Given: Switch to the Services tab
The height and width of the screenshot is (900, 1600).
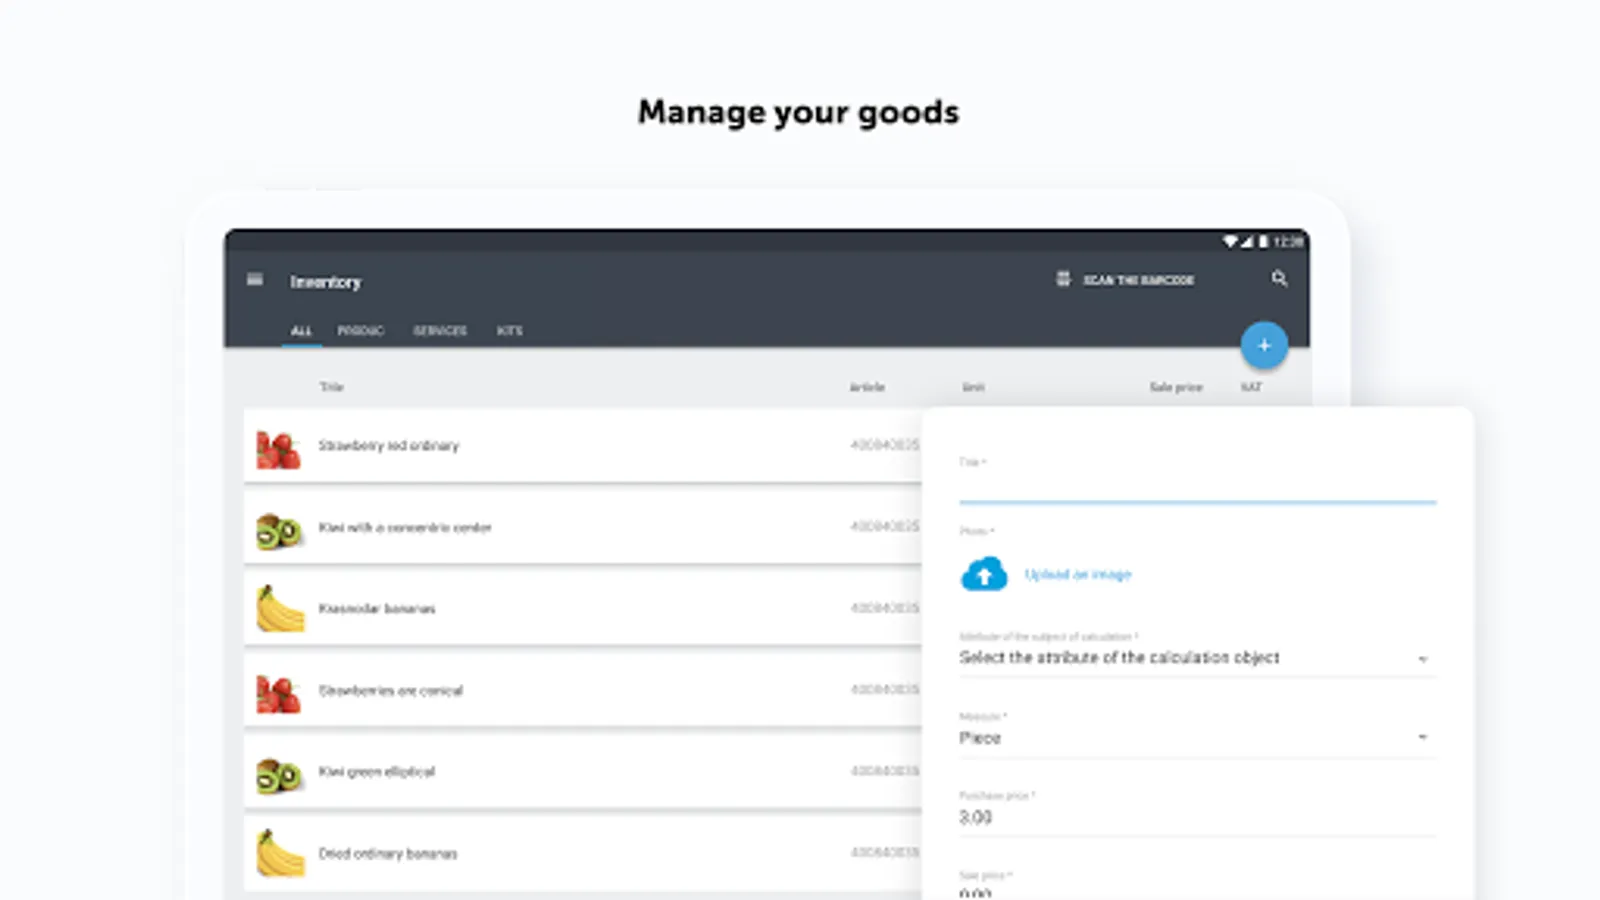Looking at the screenshot, I should click(440, 331).
